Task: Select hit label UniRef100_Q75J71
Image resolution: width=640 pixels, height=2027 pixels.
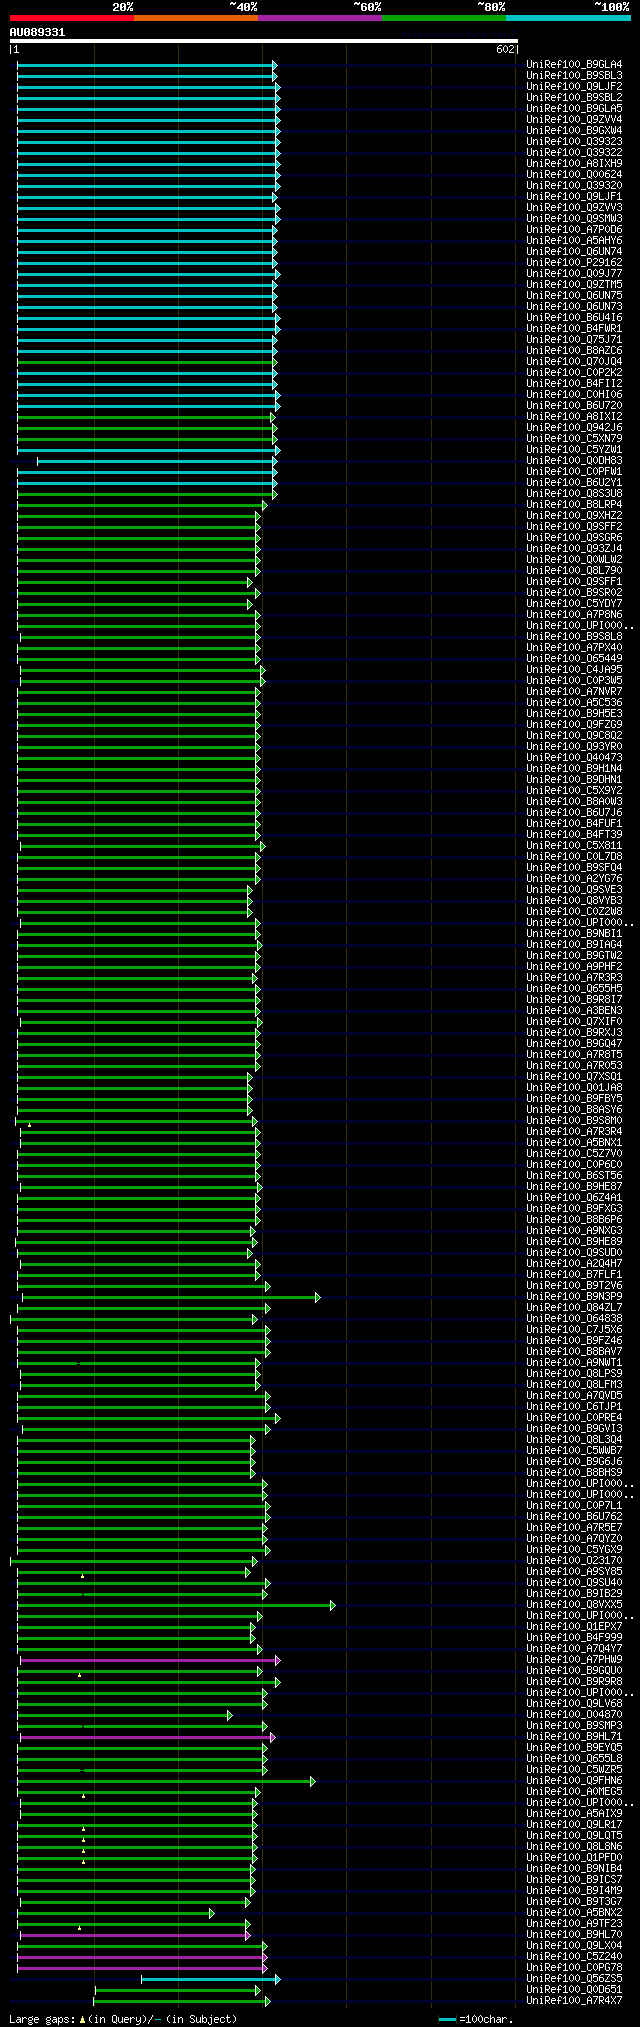Action: tap(574, 340)
